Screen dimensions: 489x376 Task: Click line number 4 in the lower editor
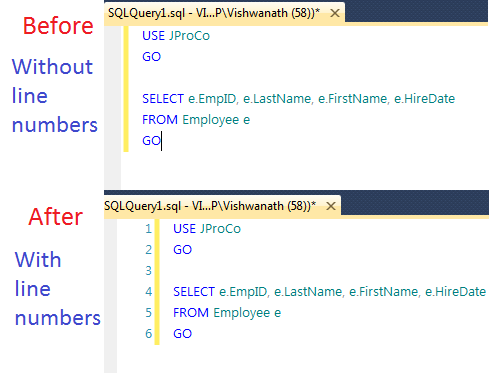(148, 292)
